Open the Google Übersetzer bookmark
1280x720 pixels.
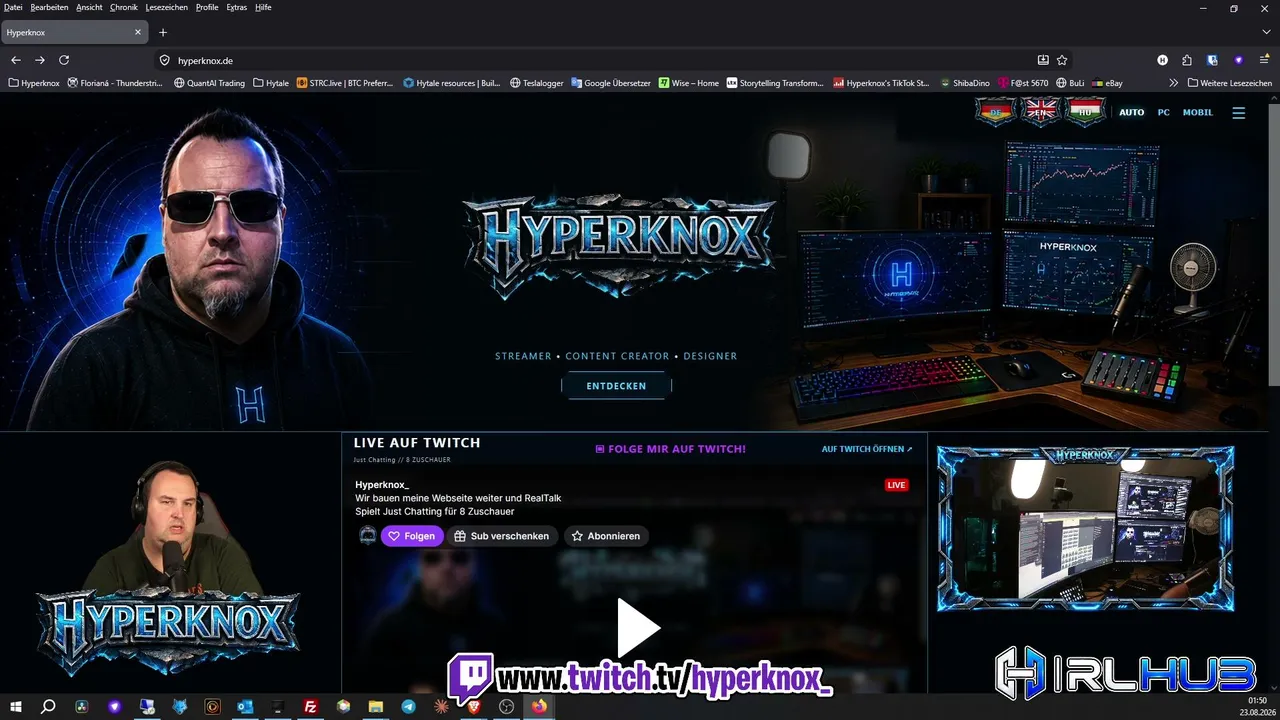(x=611, y=83)
